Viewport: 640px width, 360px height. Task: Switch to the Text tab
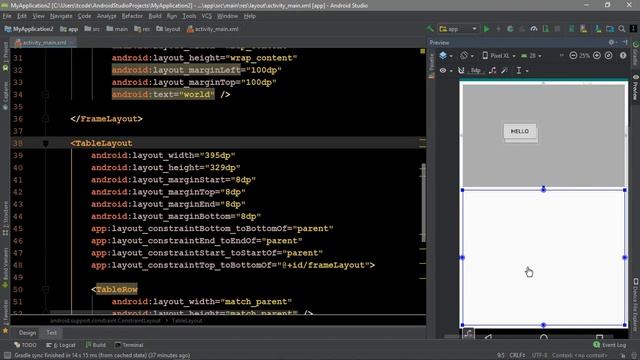tap(51, 333)
